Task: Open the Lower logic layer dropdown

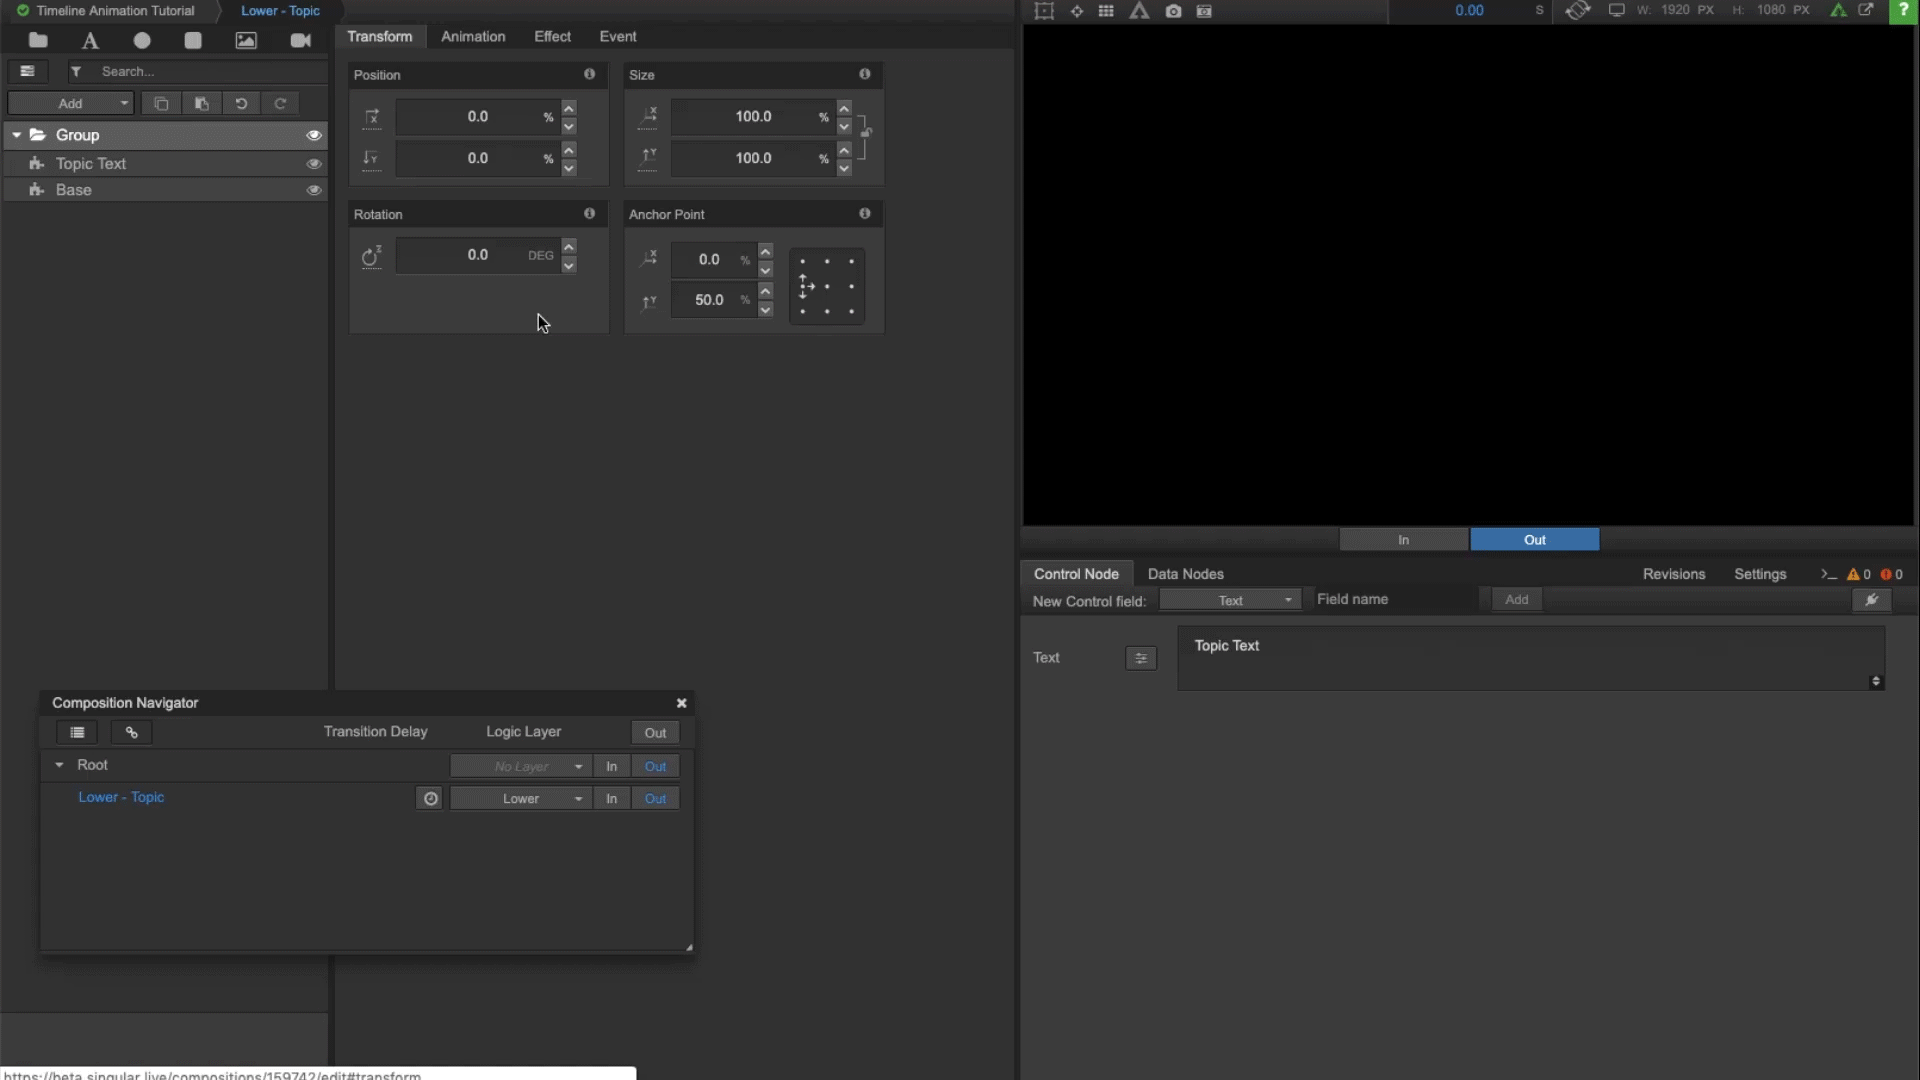Action: [x=521, y=798]
